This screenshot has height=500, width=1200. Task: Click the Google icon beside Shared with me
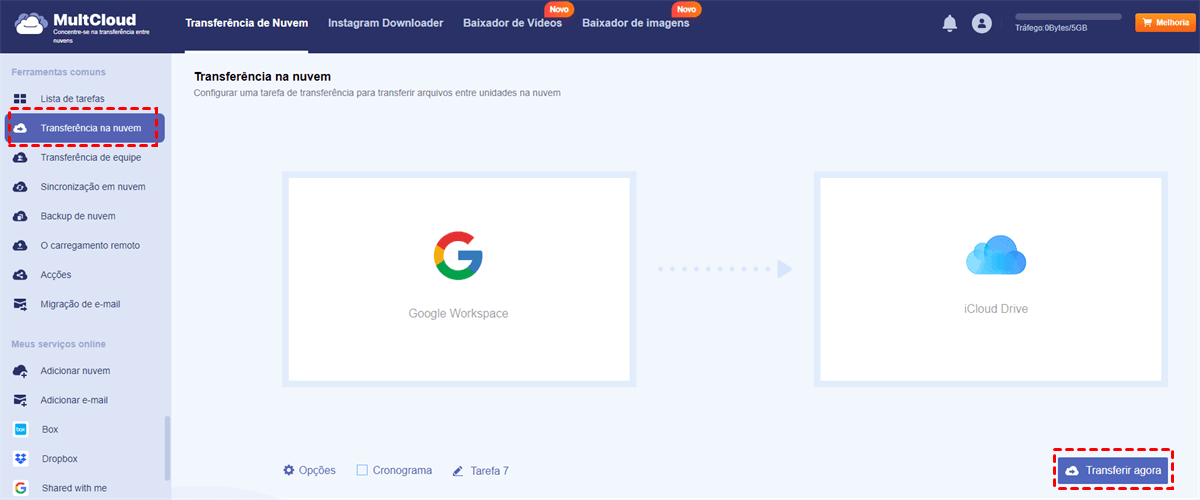click(20, 488)
